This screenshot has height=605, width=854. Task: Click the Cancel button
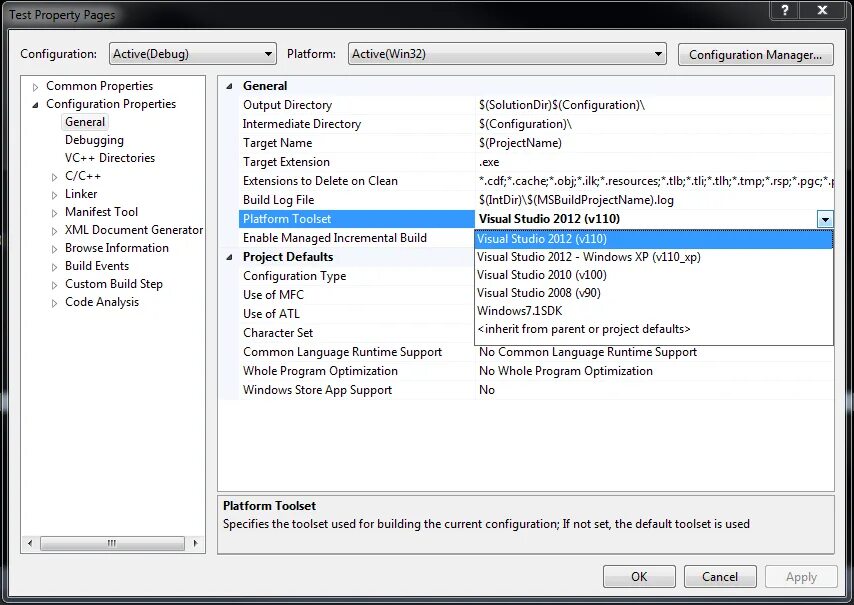tap(720, 577)
